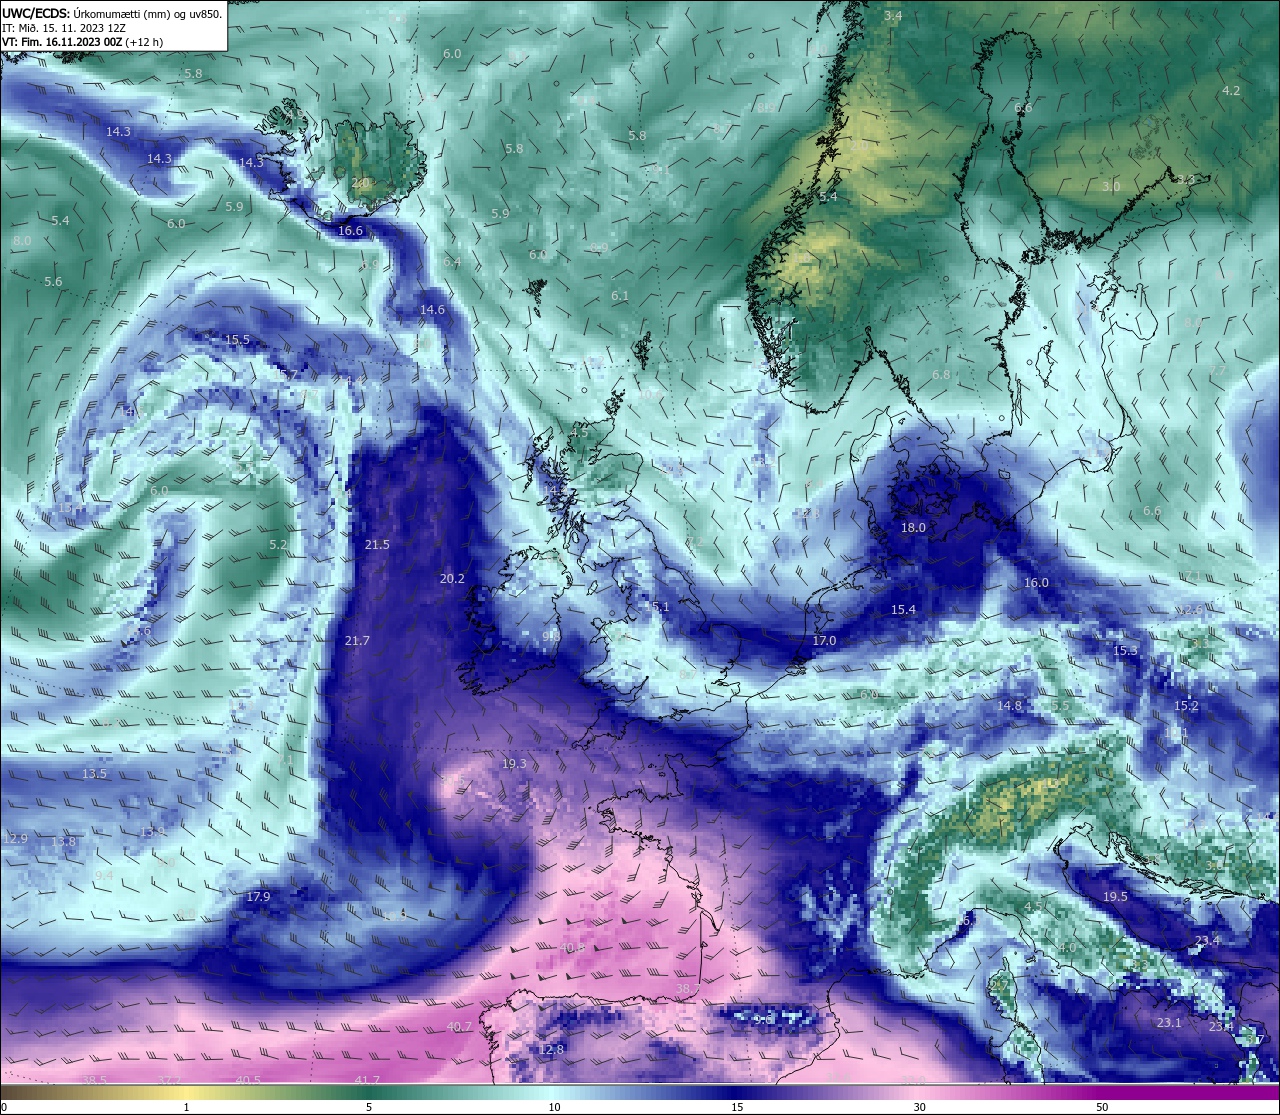Image resolution: width=1280 pixels, height=1115 pixels.
Task: Click the 15 tick on the color scale
Action: click(x=736, y=1107)
